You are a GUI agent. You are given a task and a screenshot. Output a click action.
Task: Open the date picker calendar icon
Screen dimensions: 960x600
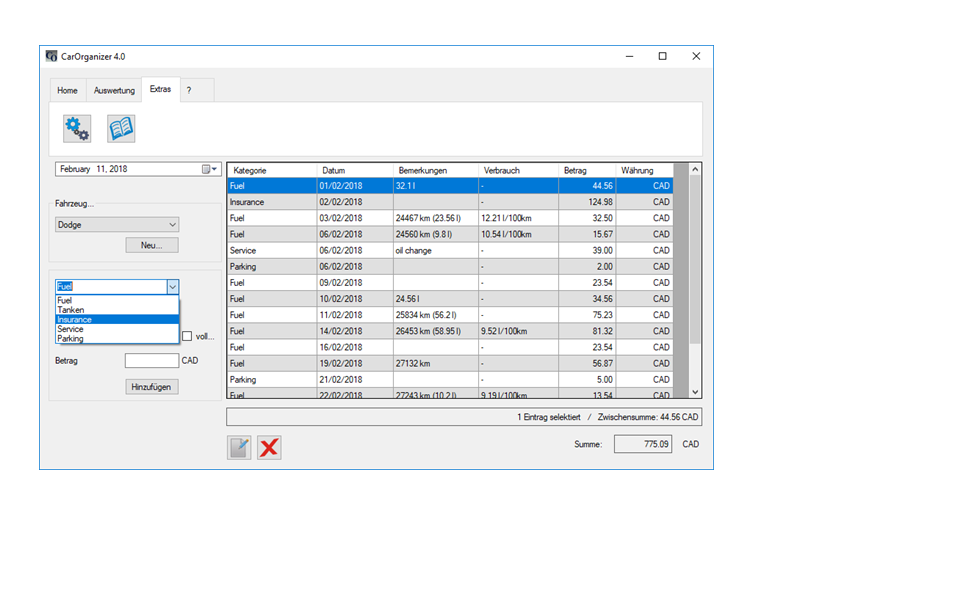click(208, 169)
